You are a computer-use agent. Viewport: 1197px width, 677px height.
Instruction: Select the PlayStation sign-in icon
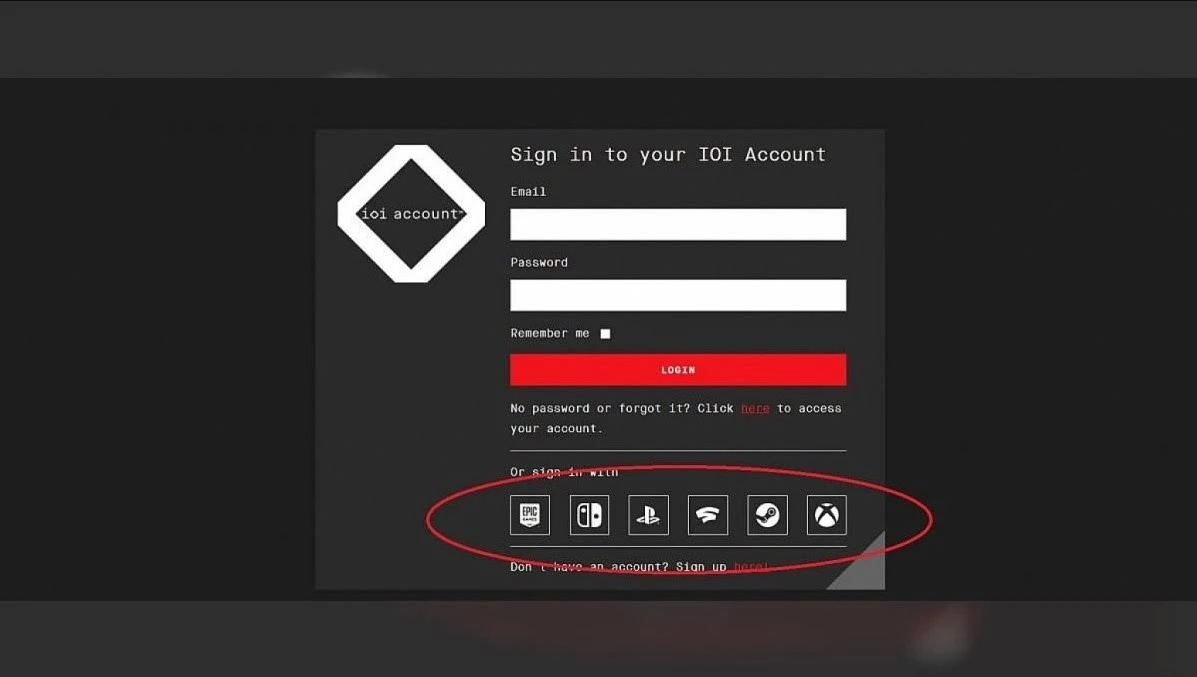click(x=648, y=515)
